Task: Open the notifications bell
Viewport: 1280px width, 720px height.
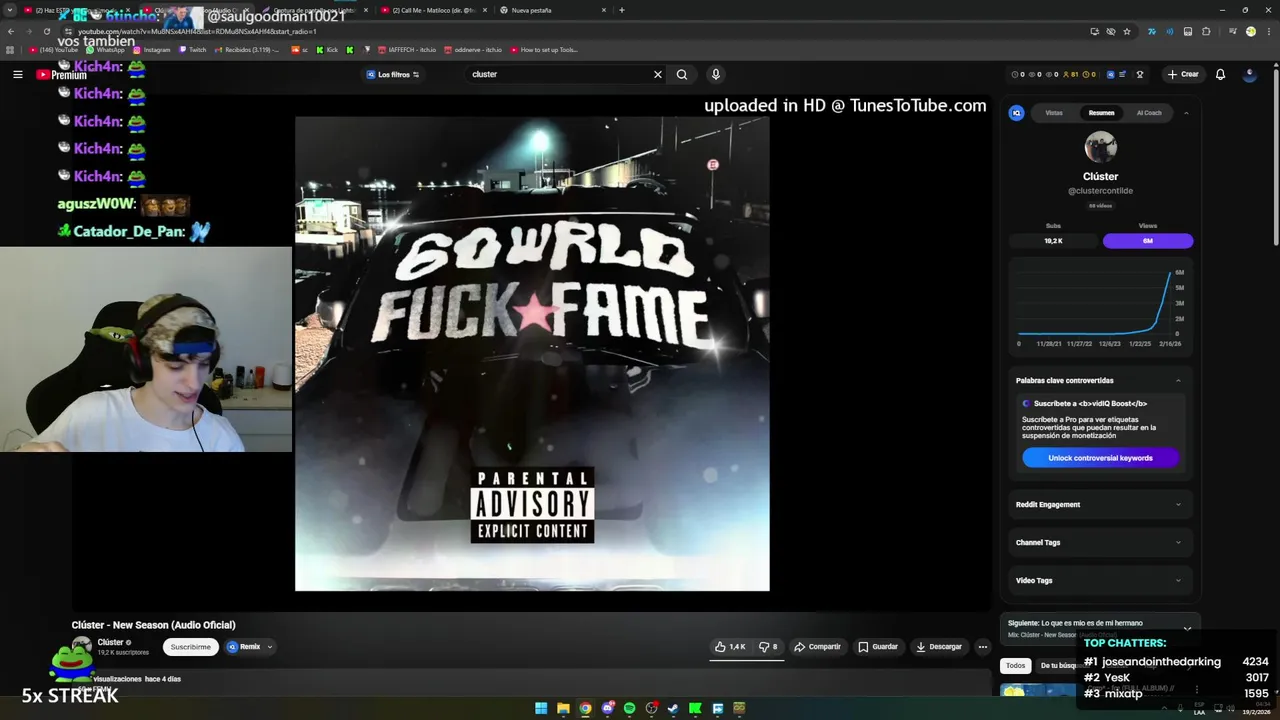Action: click(x=1220, y=74)
